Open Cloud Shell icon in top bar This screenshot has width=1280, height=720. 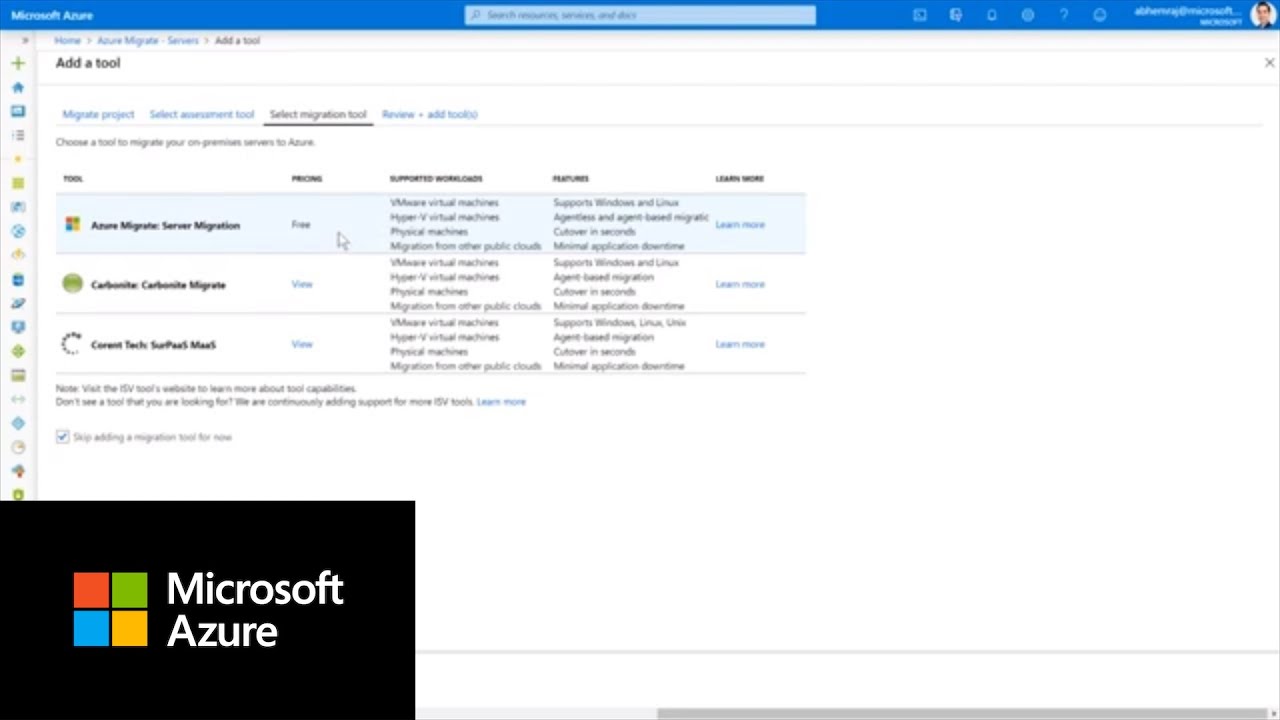(920, 15)
